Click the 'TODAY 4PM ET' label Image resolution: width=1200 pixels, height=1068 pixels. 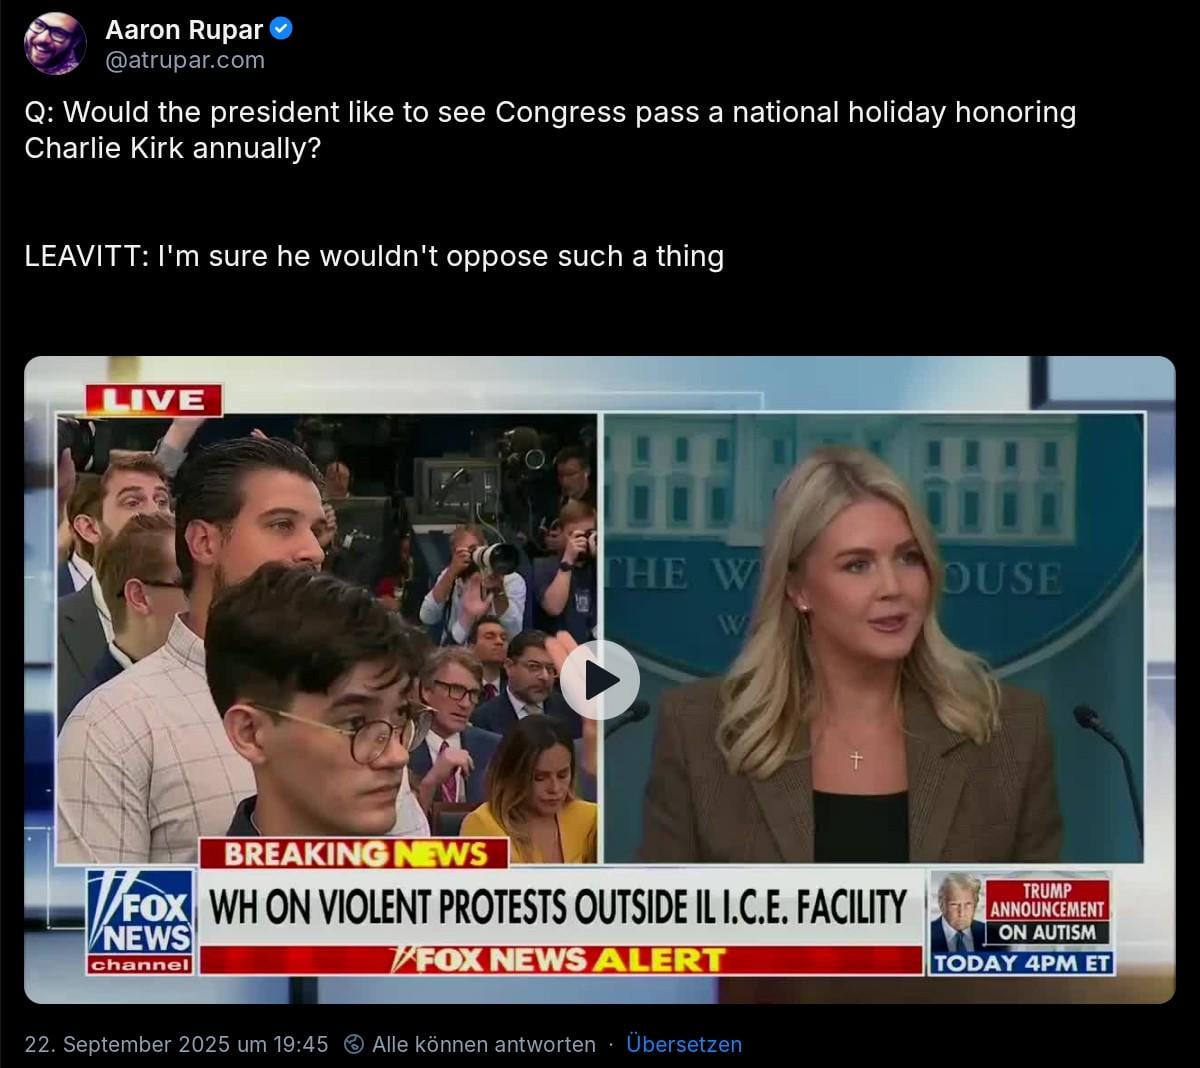(x=1022, y=963)
